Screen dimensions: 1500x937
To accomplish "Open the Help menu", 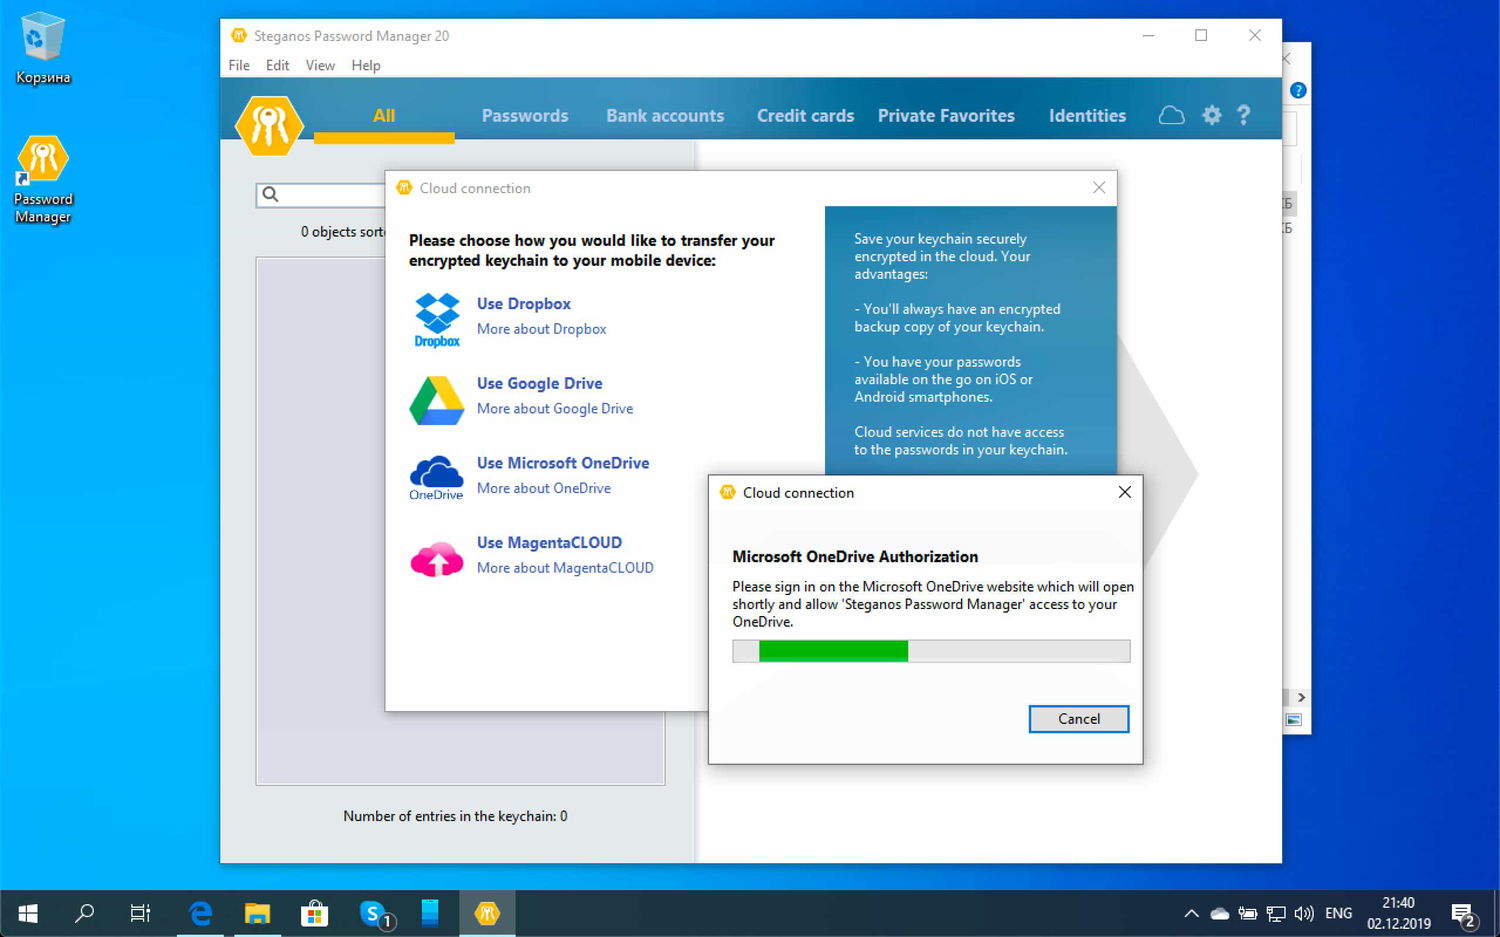I will (366, 65).
